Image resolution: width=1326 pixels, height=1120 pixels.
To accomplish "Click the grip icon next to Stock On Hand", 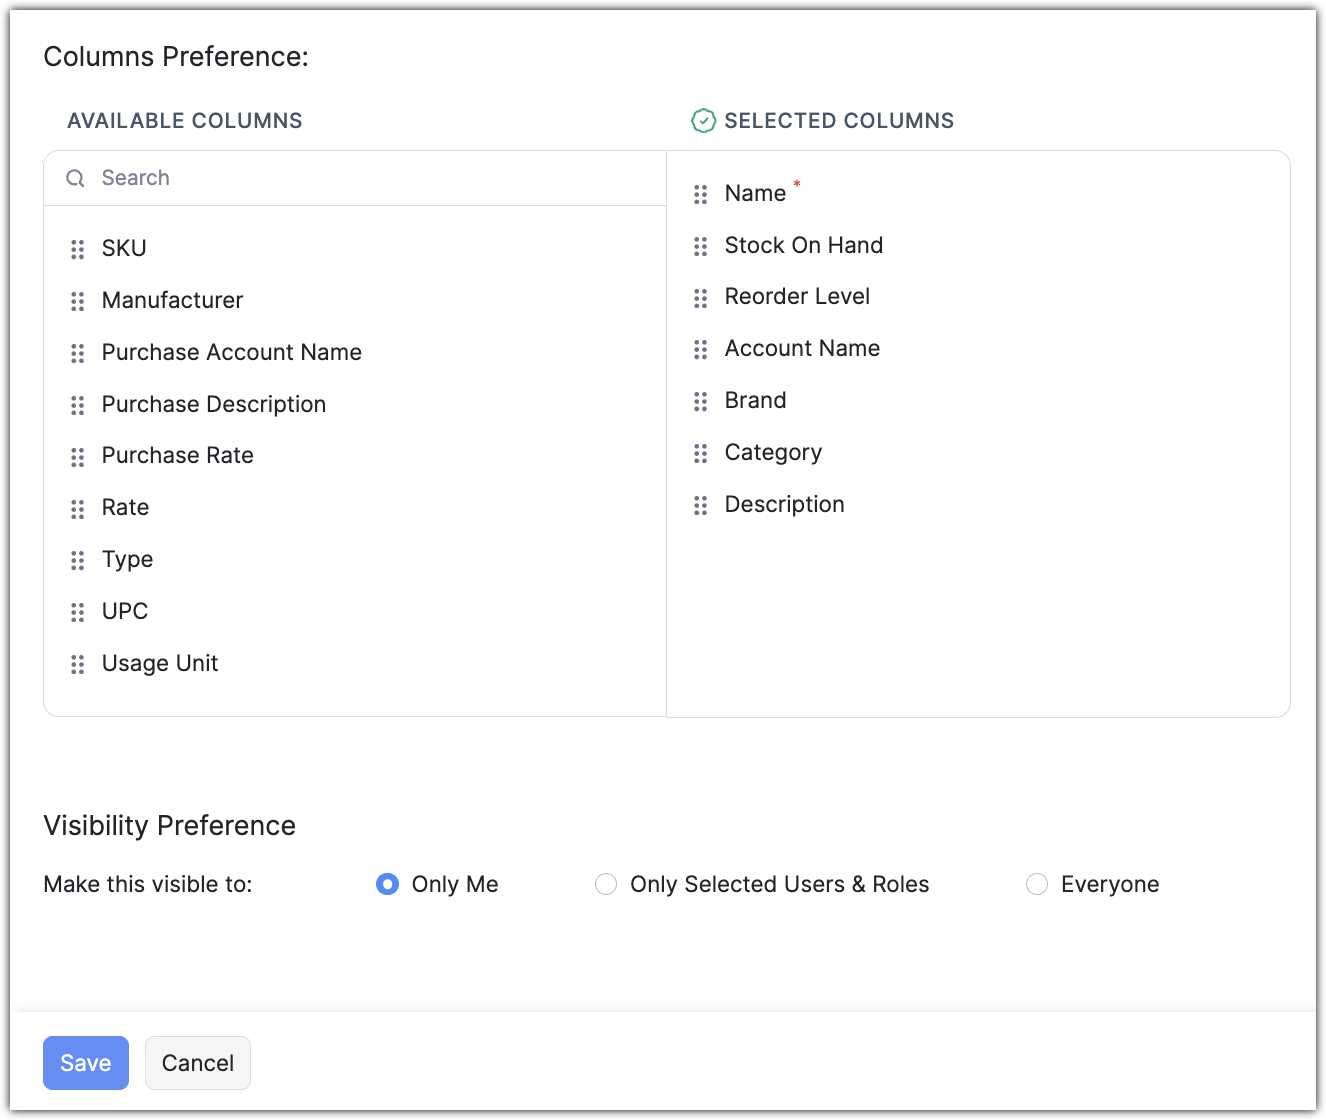I will click(x=700, y=246).
